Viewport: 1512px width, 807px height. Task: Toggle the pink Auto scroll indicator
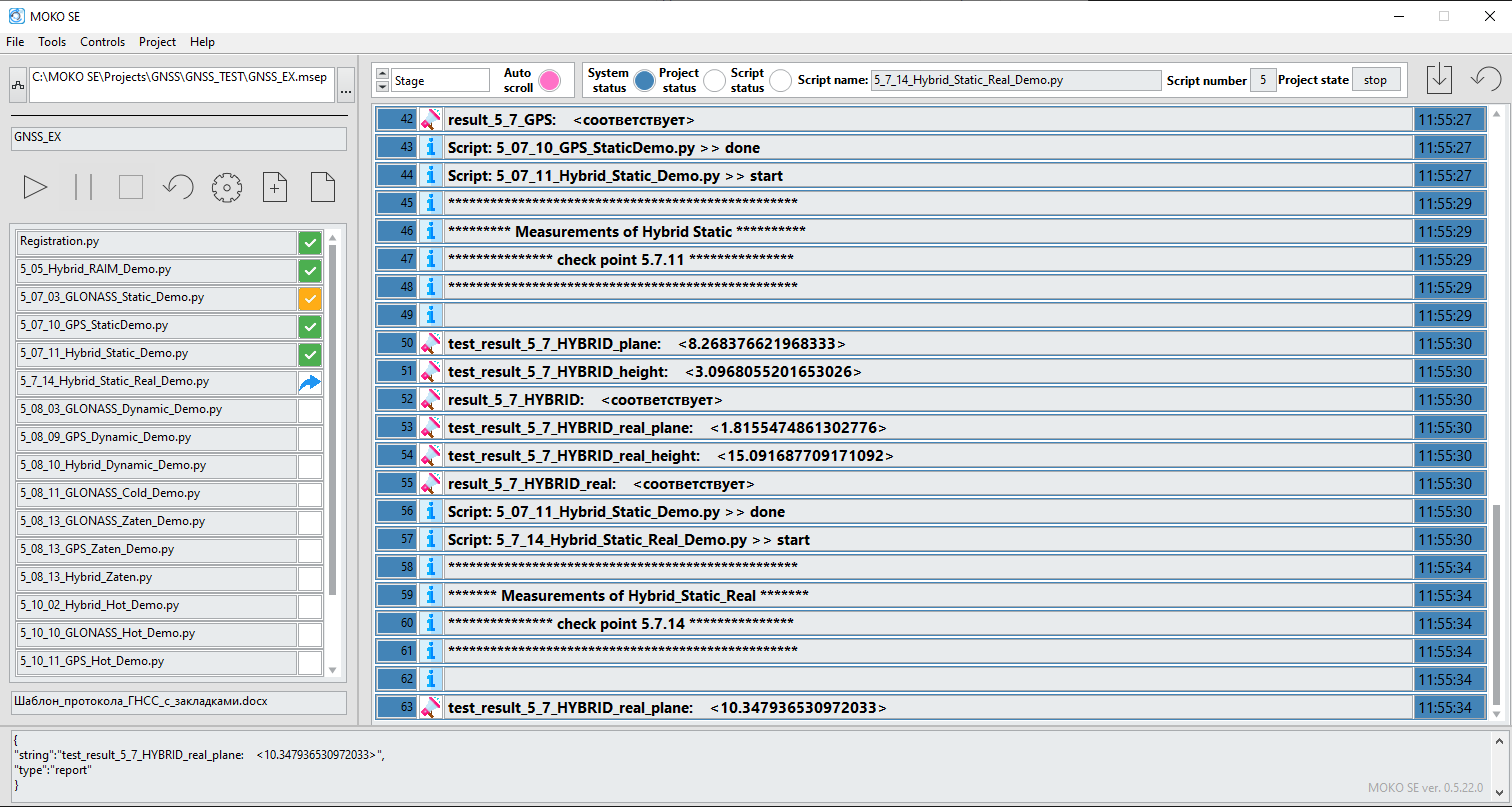click(549, 80)
